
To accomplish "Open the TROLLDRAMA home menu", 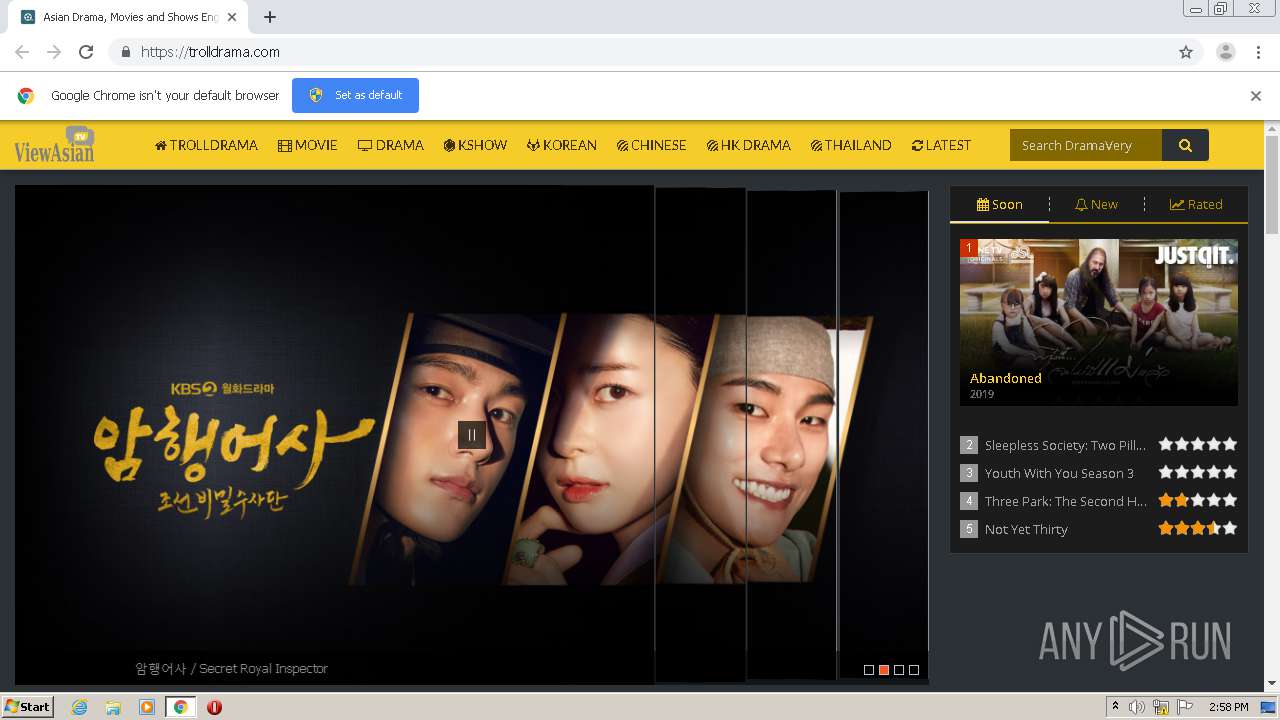I will 206,145.
